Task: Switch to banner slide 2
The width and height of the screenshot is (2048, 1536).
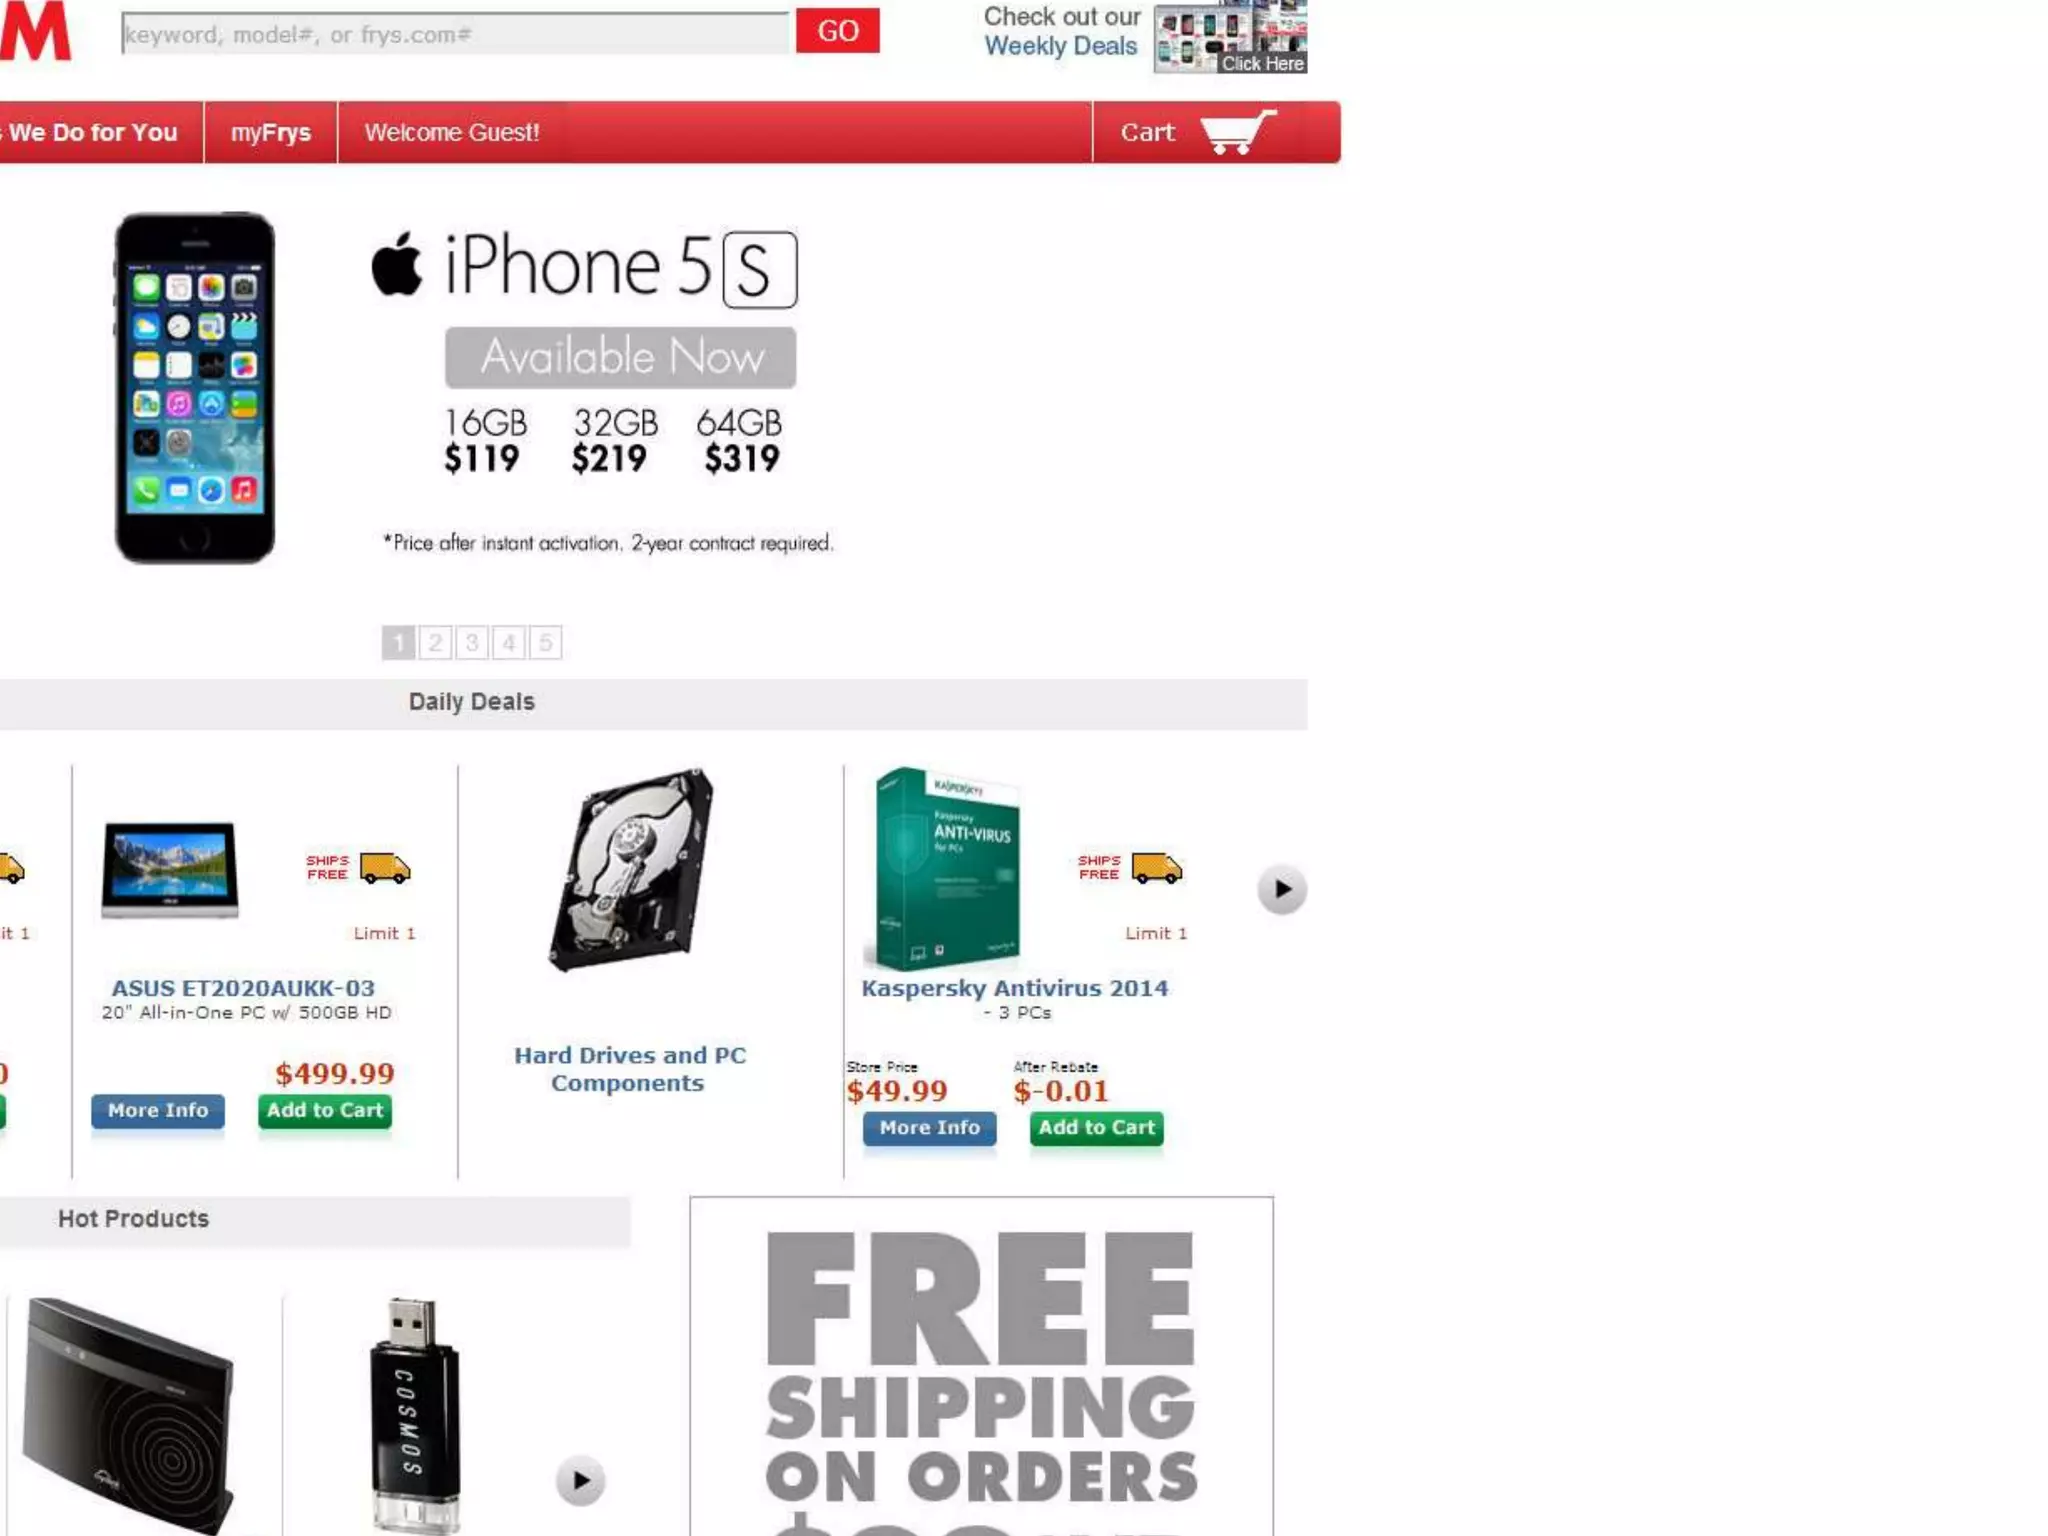Action: 435,642
